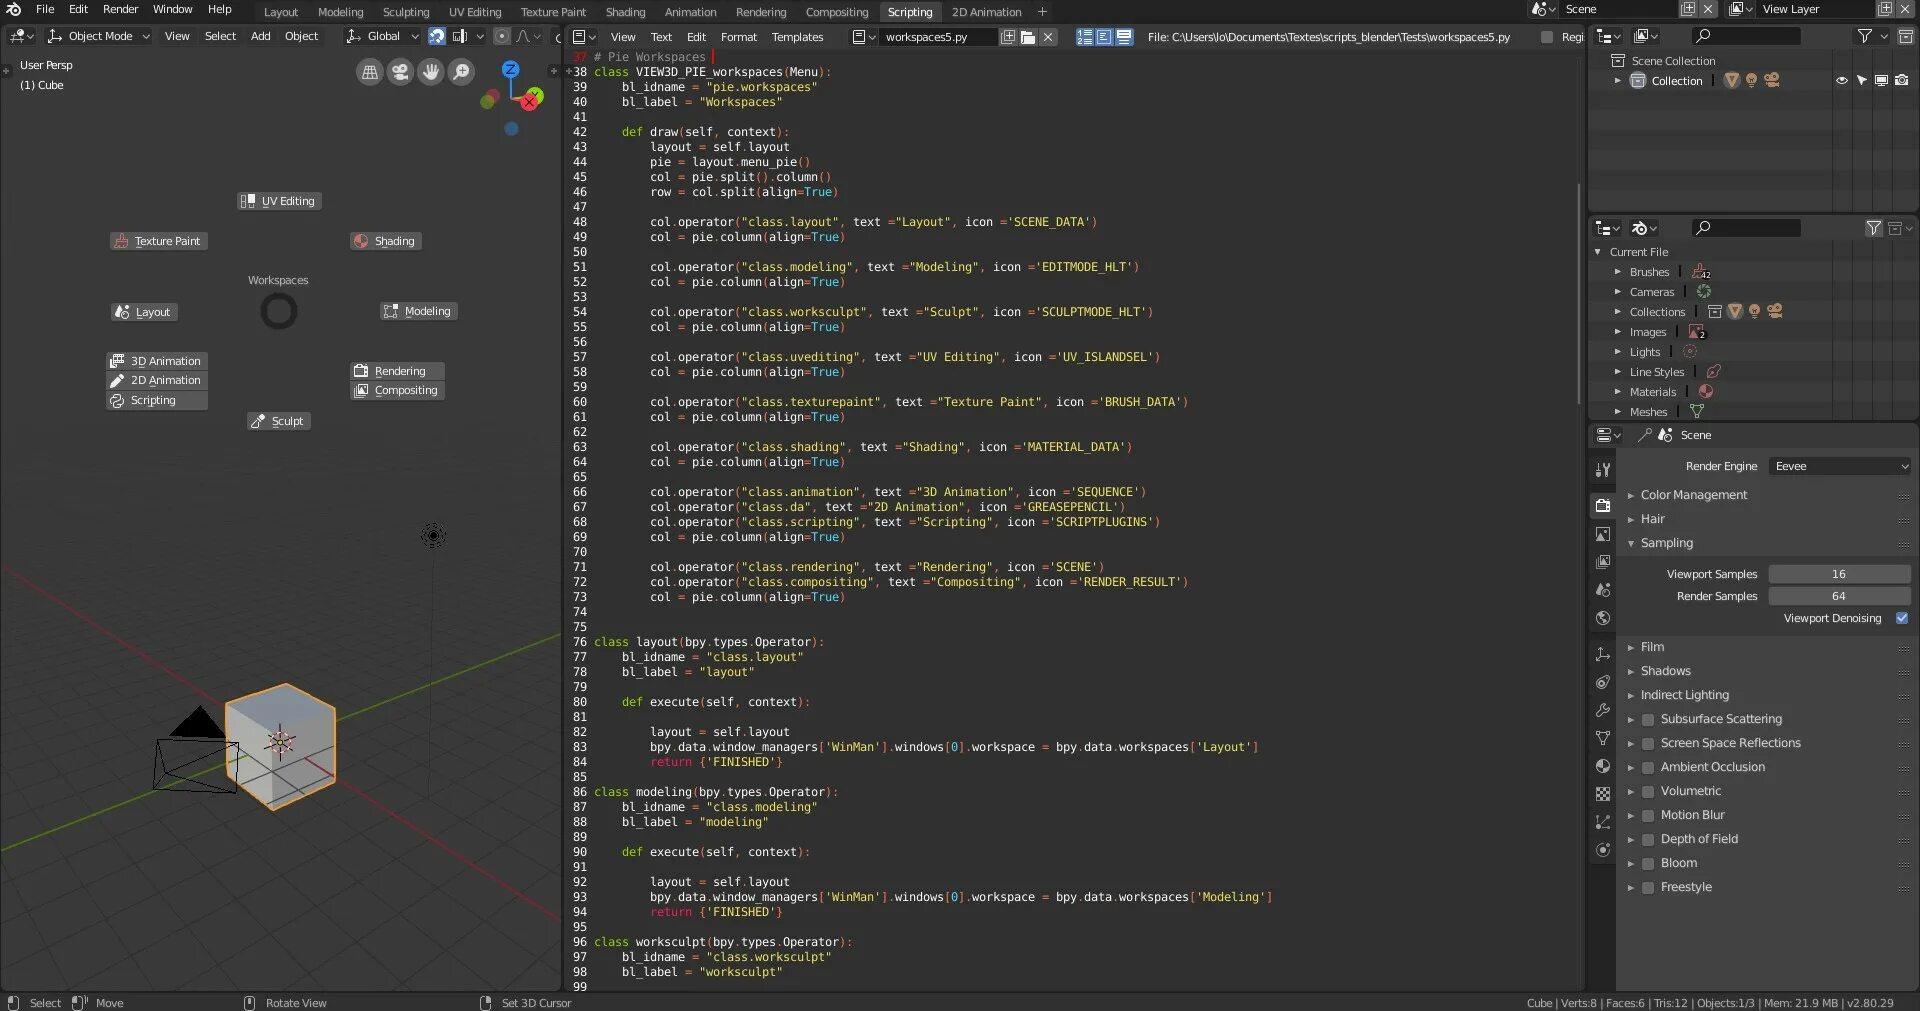
Task: Click the Z axis on navigation gizmo
Action: click(x=511, y=69)
